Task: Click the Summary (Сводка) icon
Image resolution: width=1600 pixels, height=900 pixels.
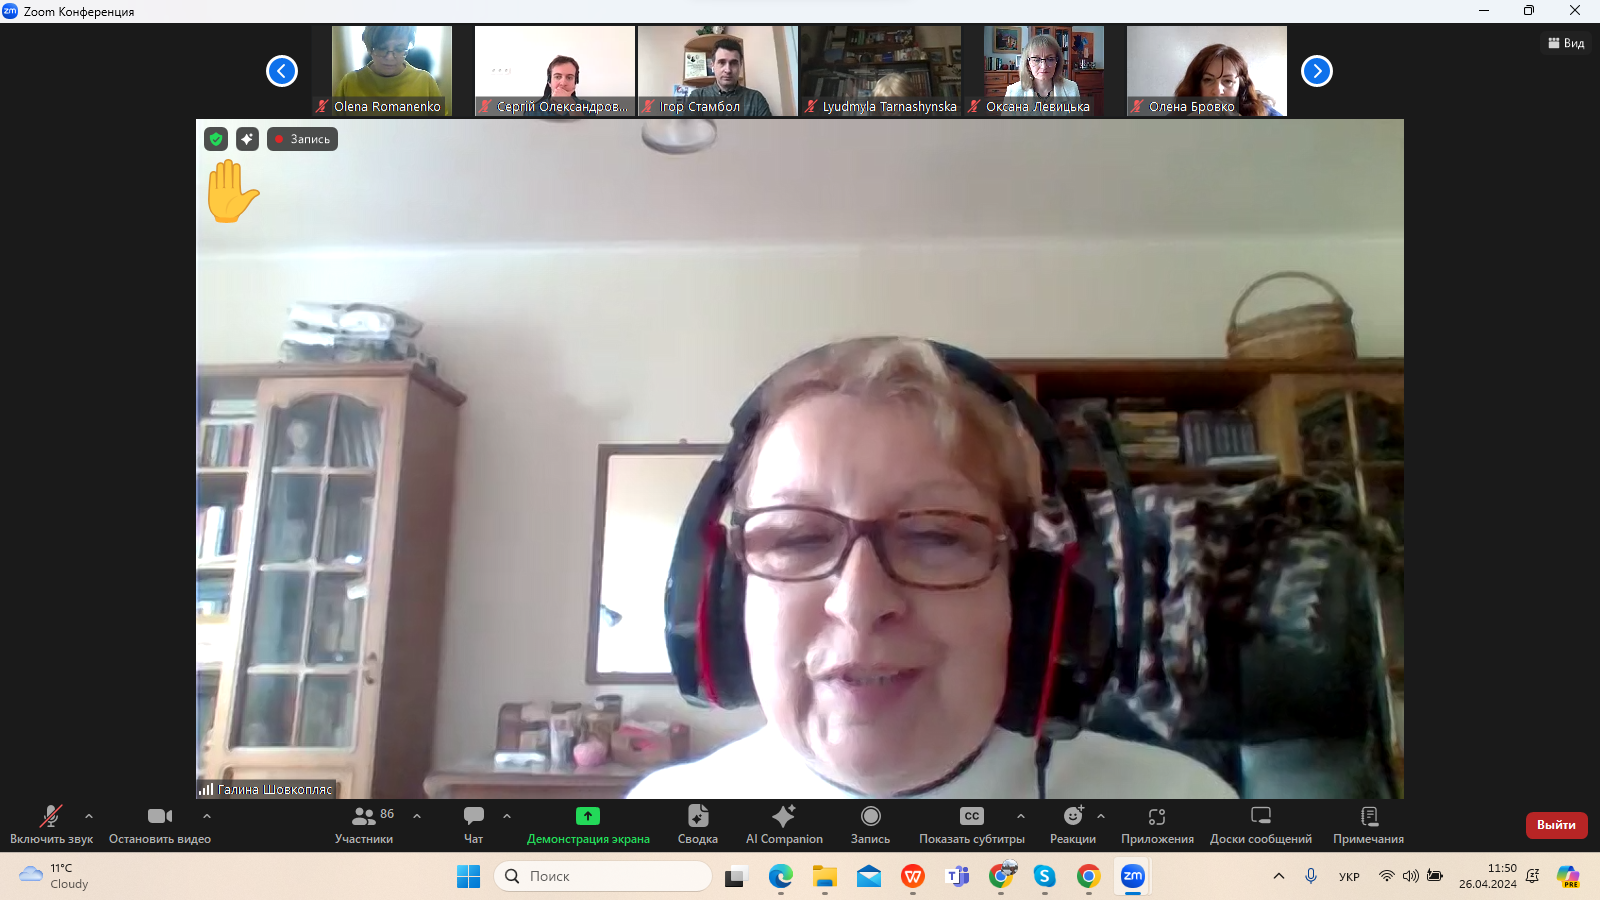Action: click(698, 824)
